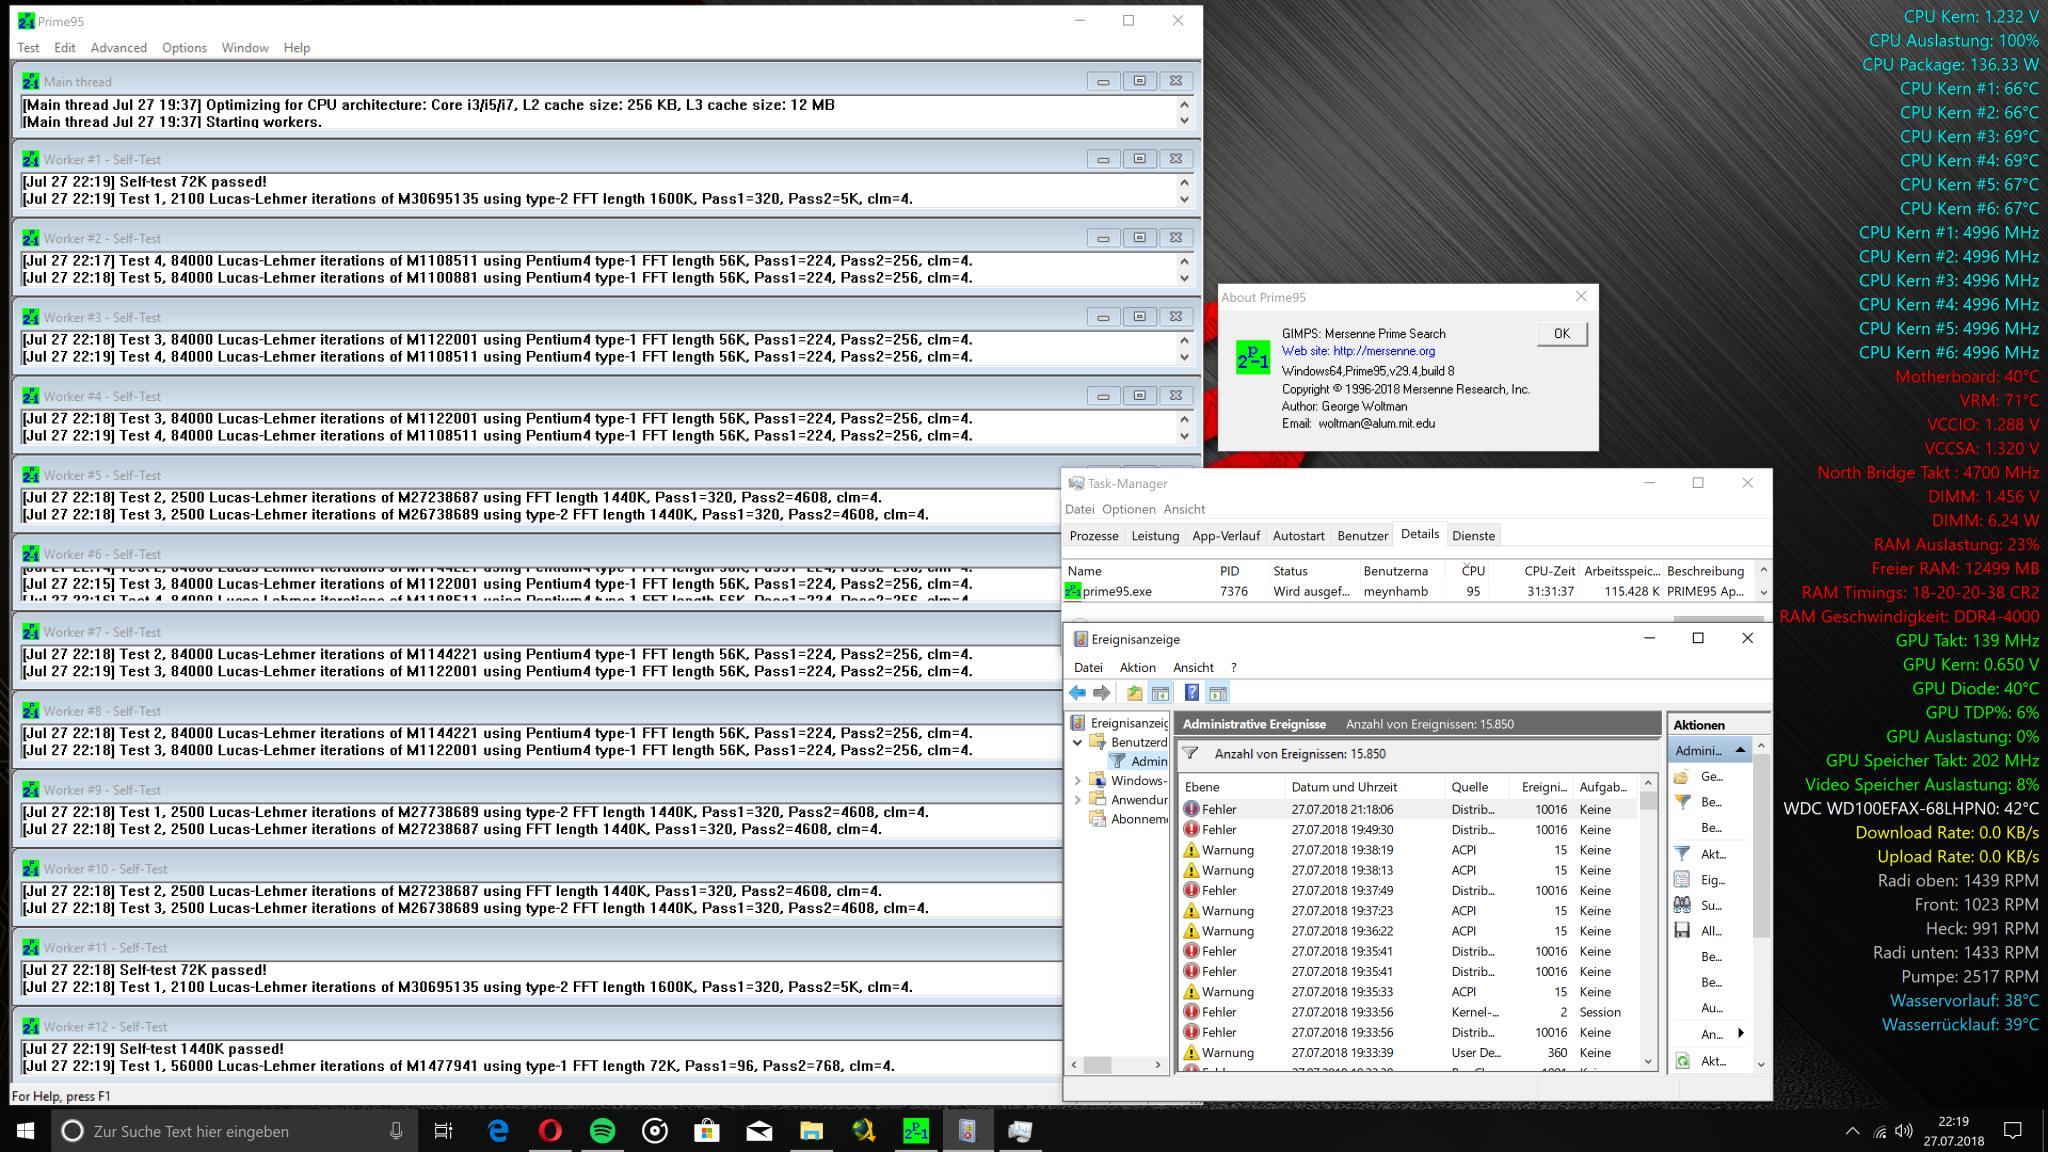Open File Explorer from taskbar
2048x1152 pixels.
point(811,1131)
